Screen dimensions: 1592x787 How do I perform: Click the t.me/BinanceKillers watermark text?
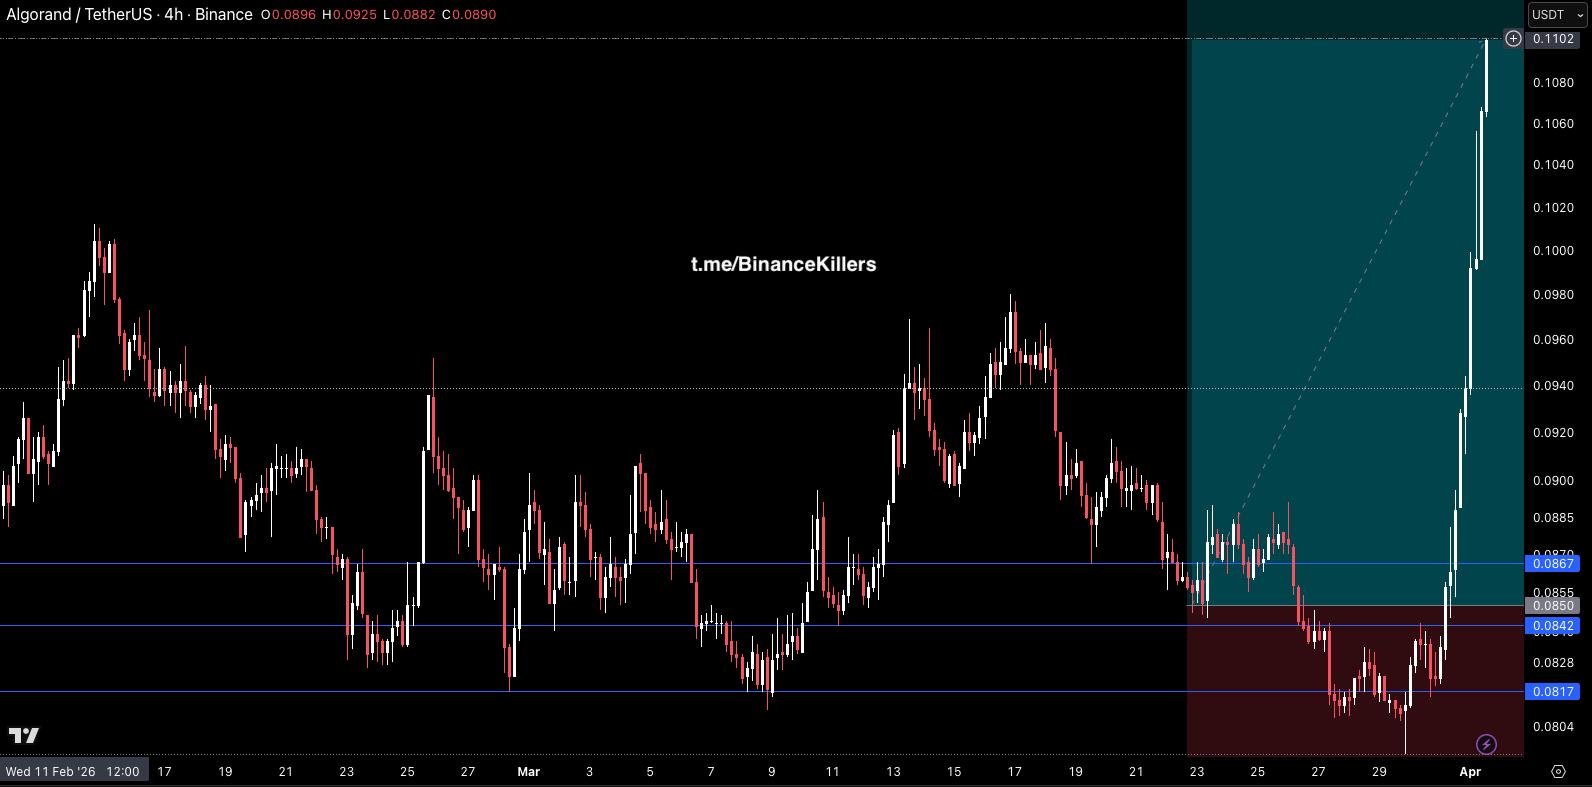pos(783,264)
